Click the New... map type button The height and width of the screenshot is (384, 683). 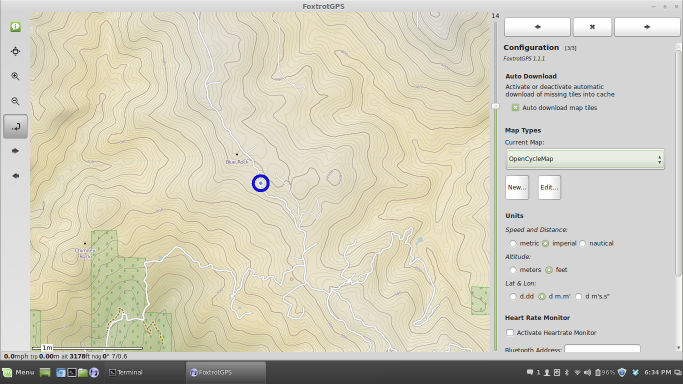click(517, 188)
